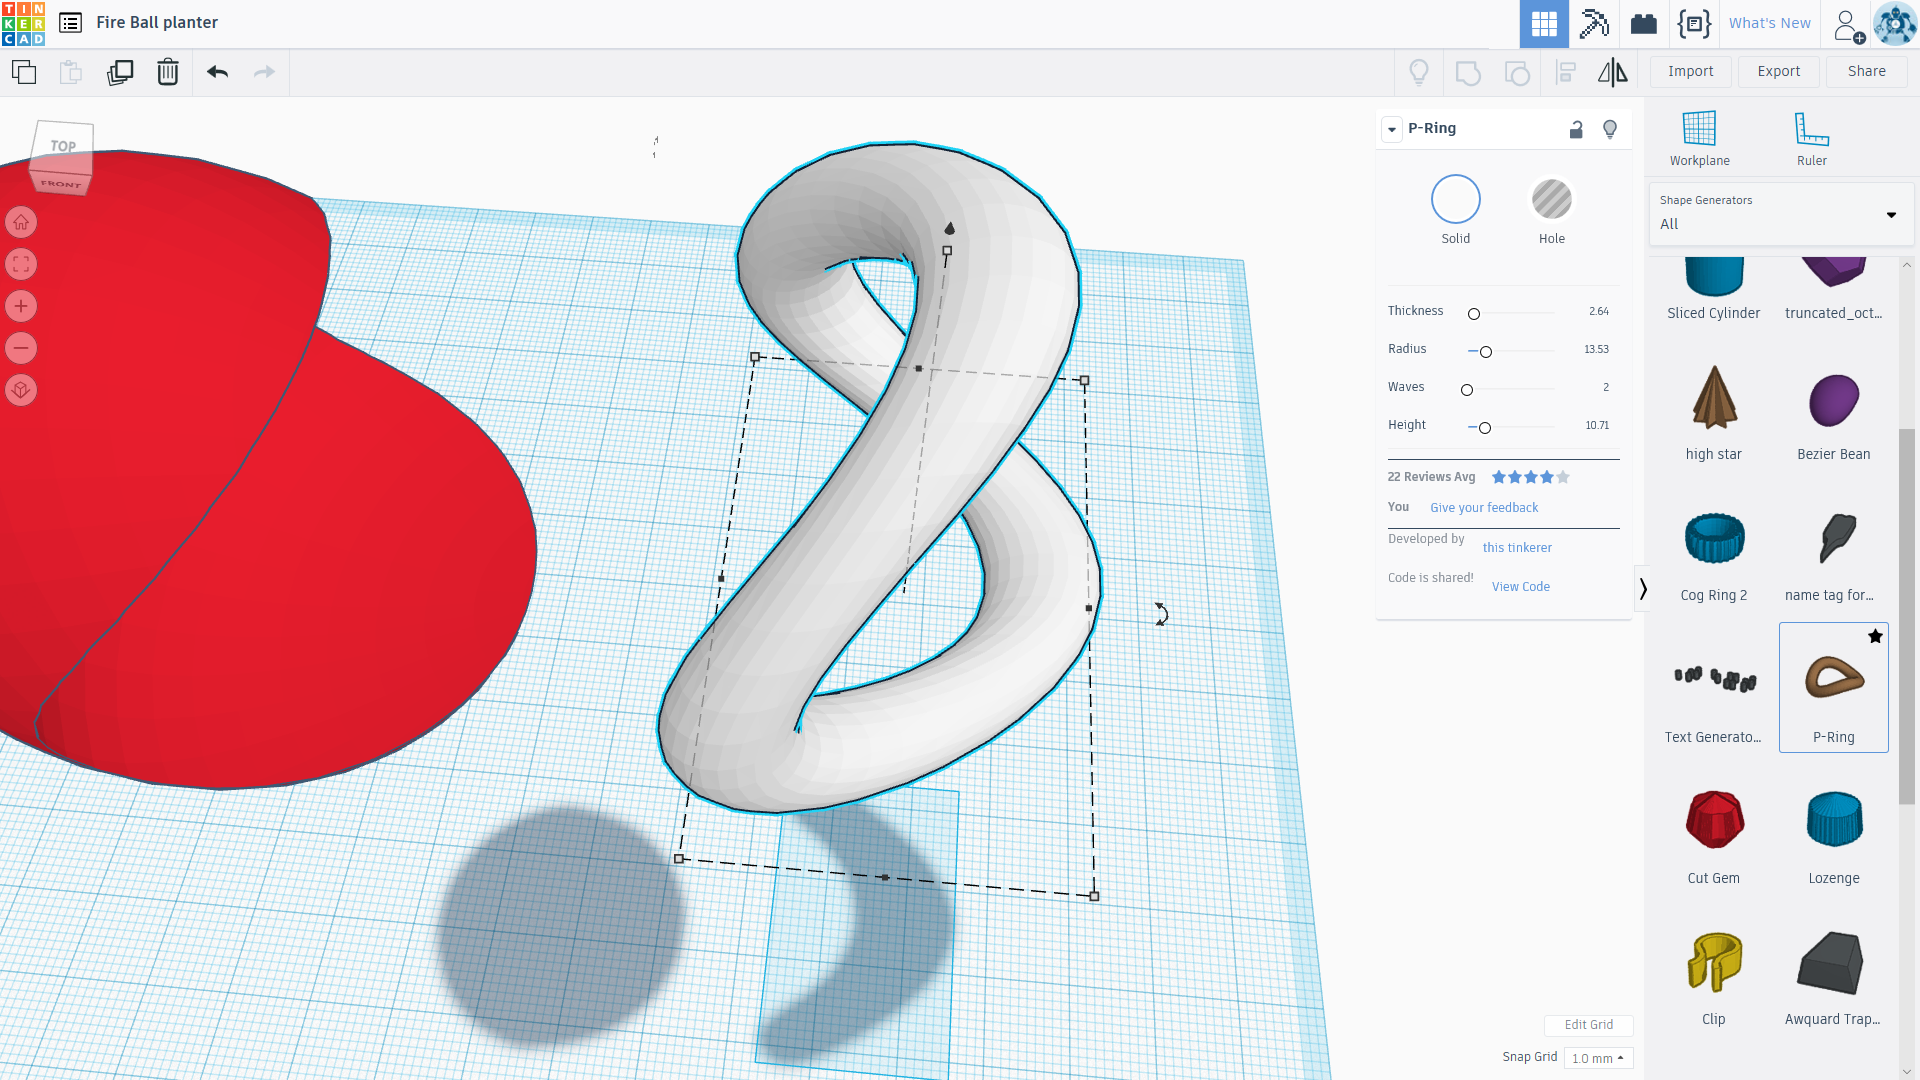Image resolution: width=1920 pixels, height=1080 pixels.
Task: Click the Thickness slider handle
Action: [1474, 314]
